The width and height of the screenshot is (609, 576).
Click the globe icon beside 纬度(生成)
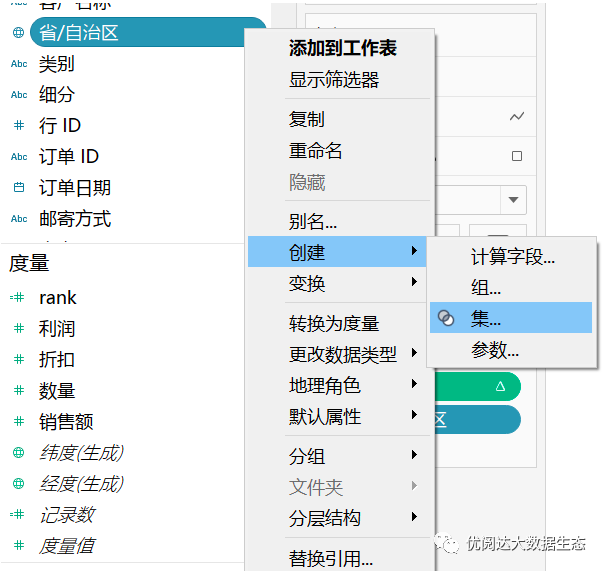pyautogui.click(x=18, y=453)
